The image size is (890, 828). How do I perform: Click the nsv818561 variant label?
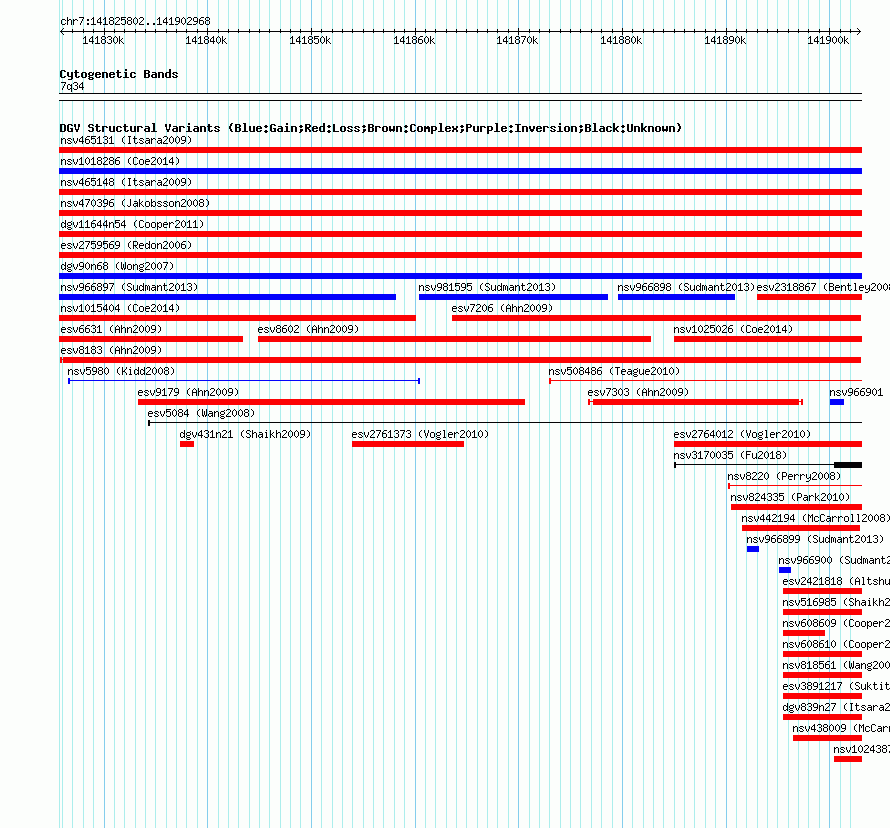coord(836,665)
